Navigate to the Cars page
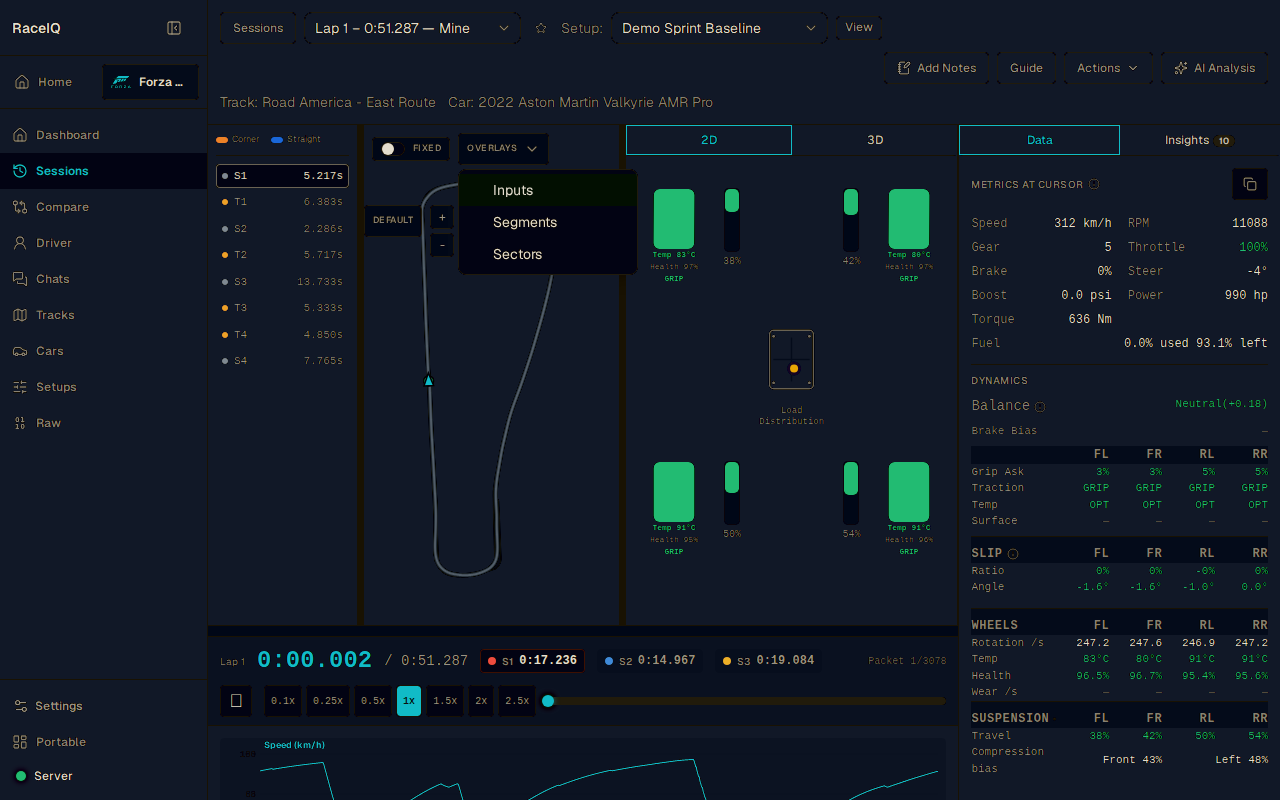 104,351
